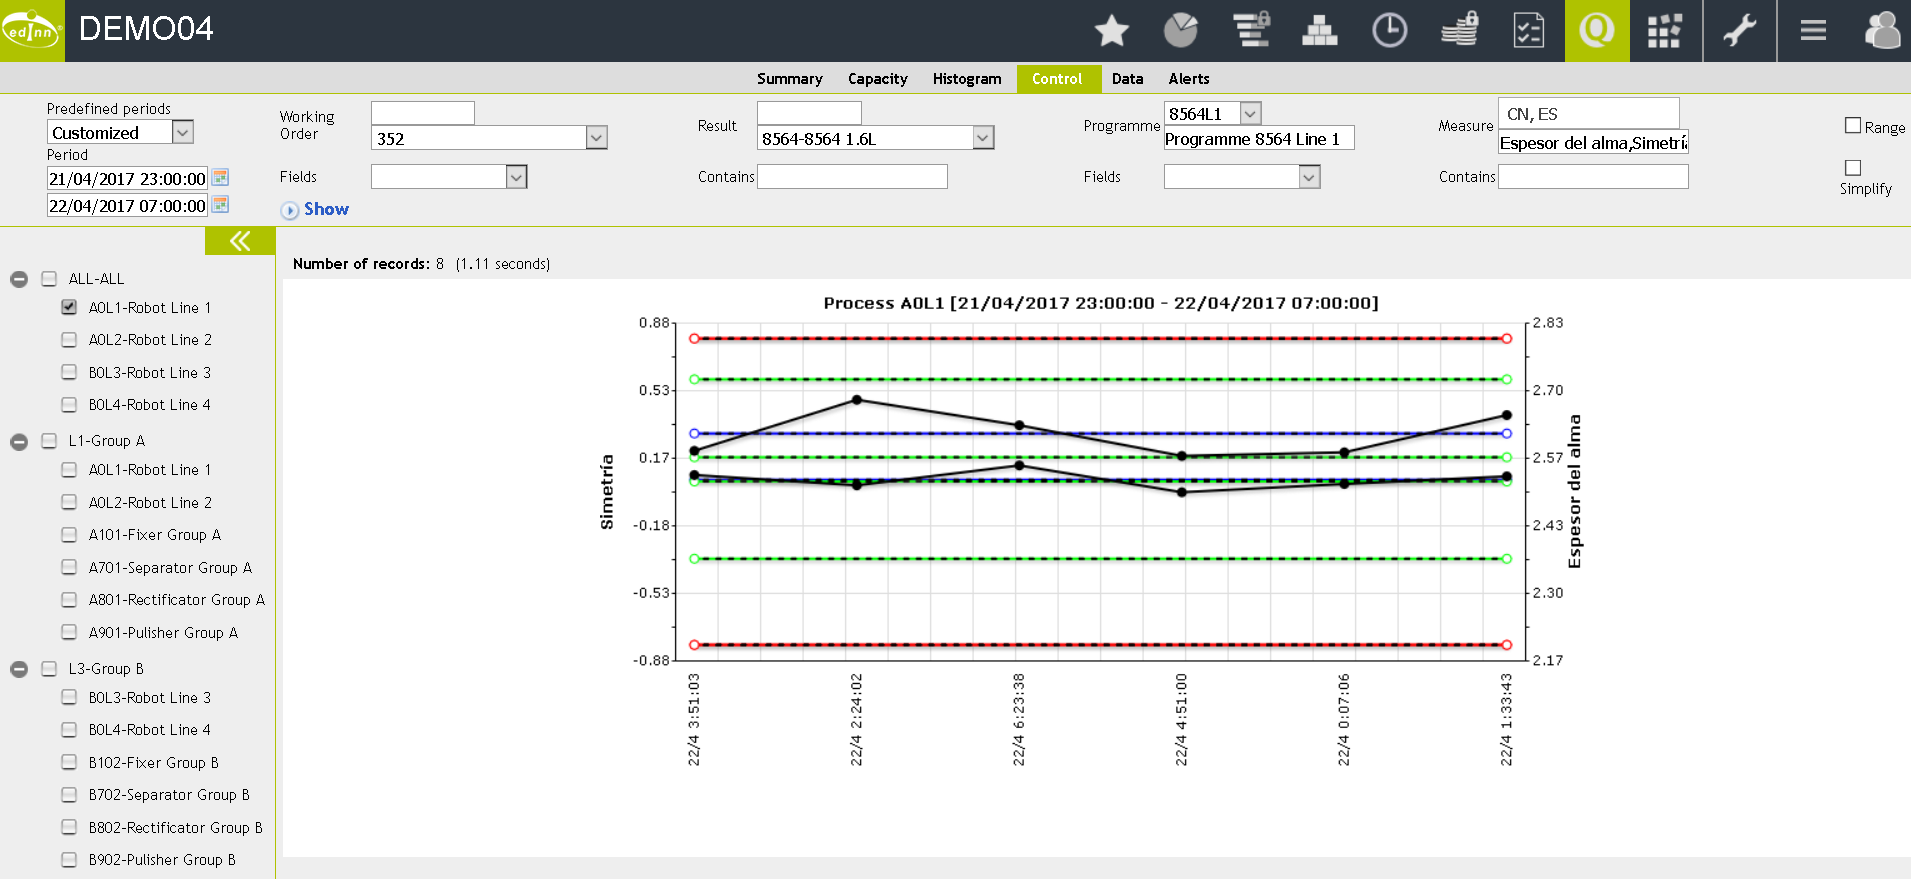Check B0L3-Robot Line 3 under ALL-ALL
The image size is (1911, 879).
(69, 372)
